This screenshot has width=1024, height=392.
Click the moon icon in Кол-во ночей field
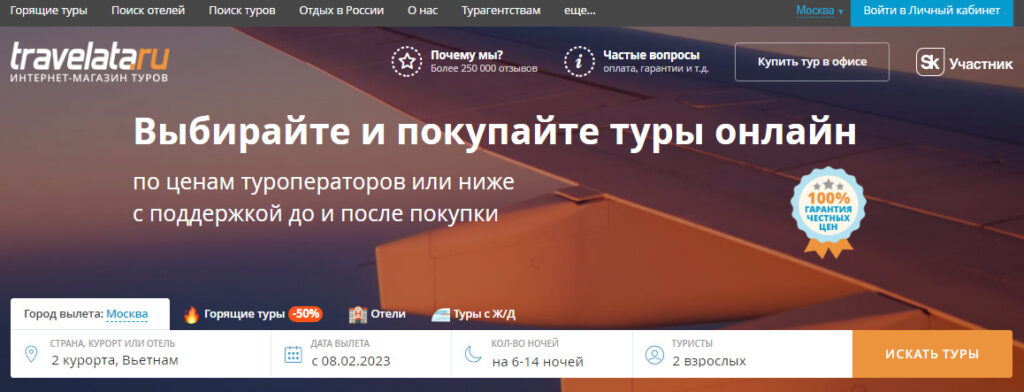[473, 354]
